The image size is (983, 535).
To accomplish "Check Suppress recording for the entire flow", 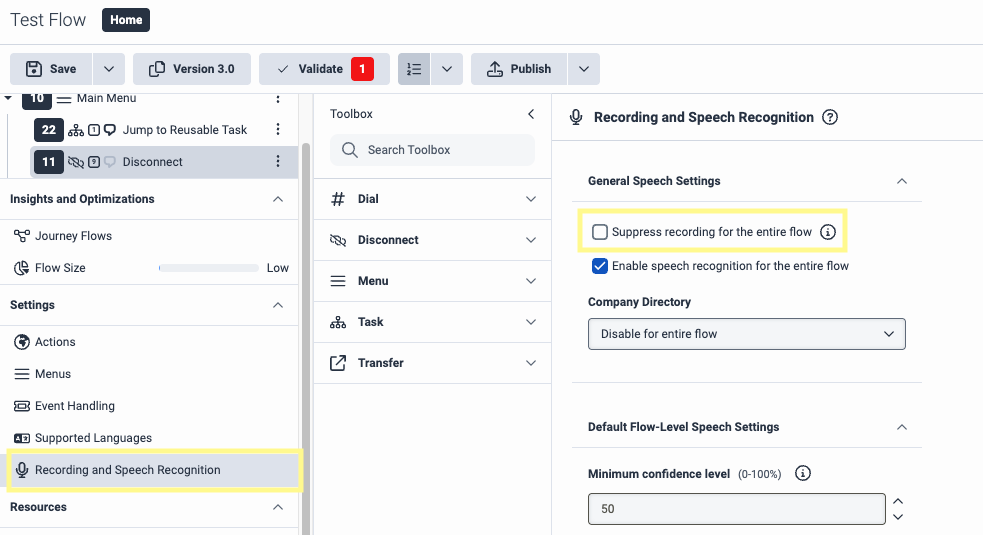I will pos(600,232).
